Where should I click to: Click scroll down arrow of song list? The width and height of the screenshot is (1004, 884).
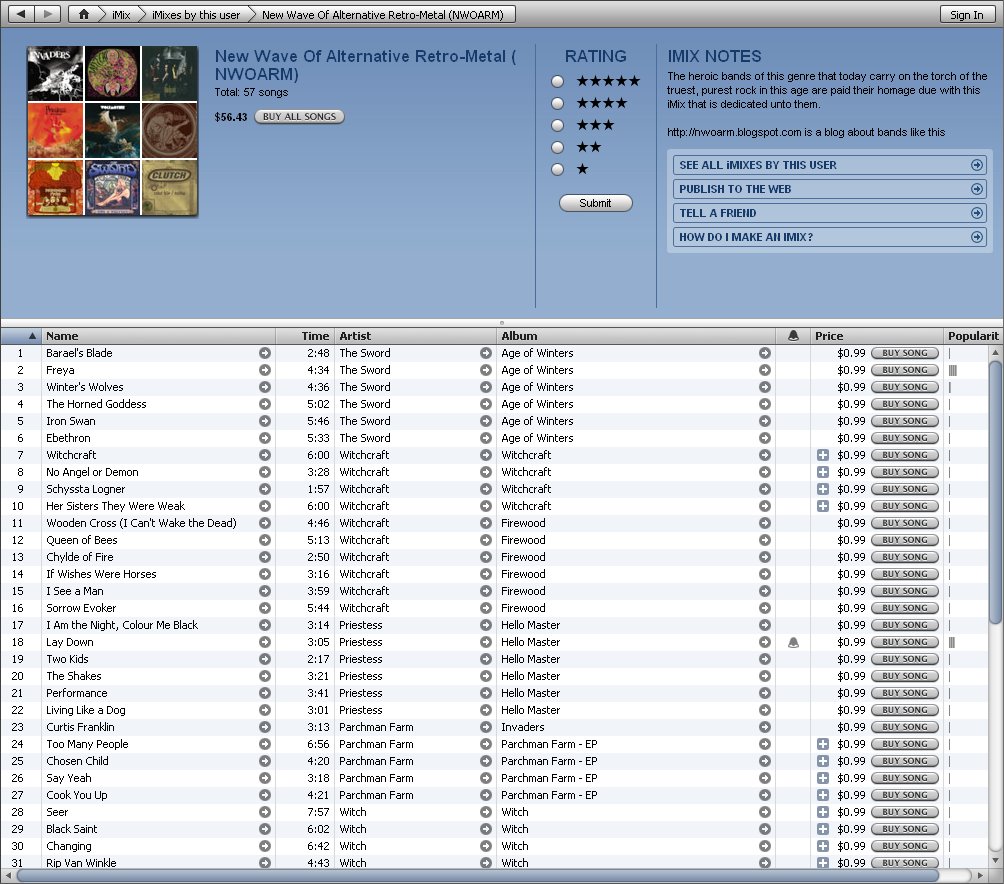click(x=995, y=861)
